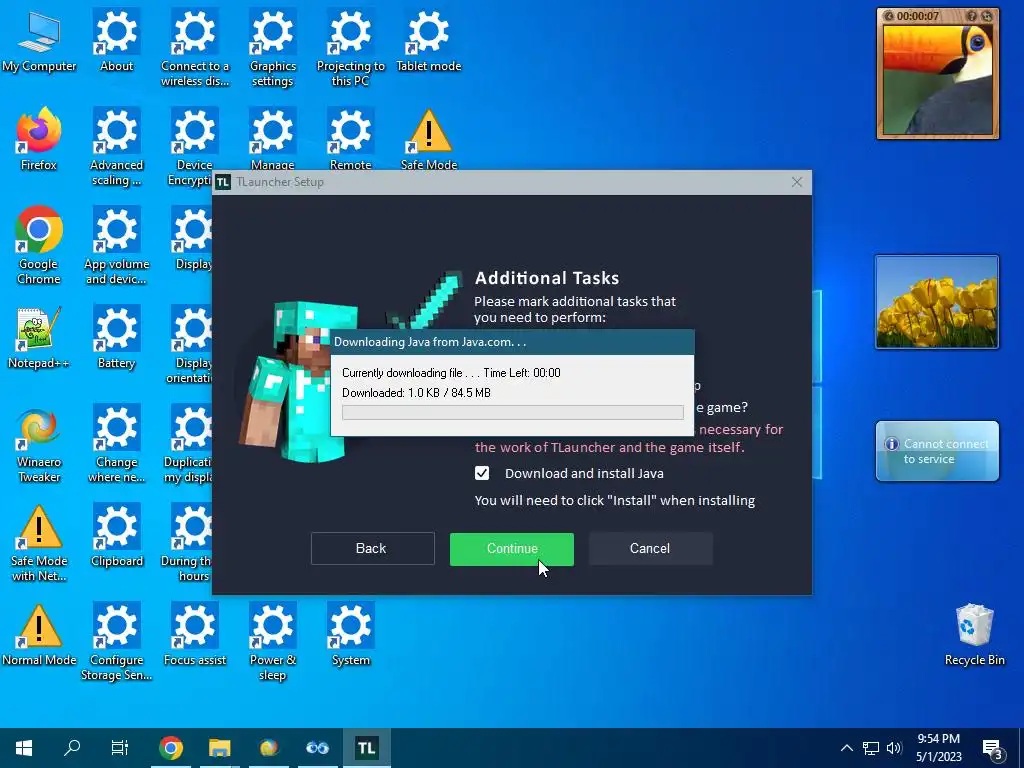Open File Explorer from the taskbar

[219, 748]
